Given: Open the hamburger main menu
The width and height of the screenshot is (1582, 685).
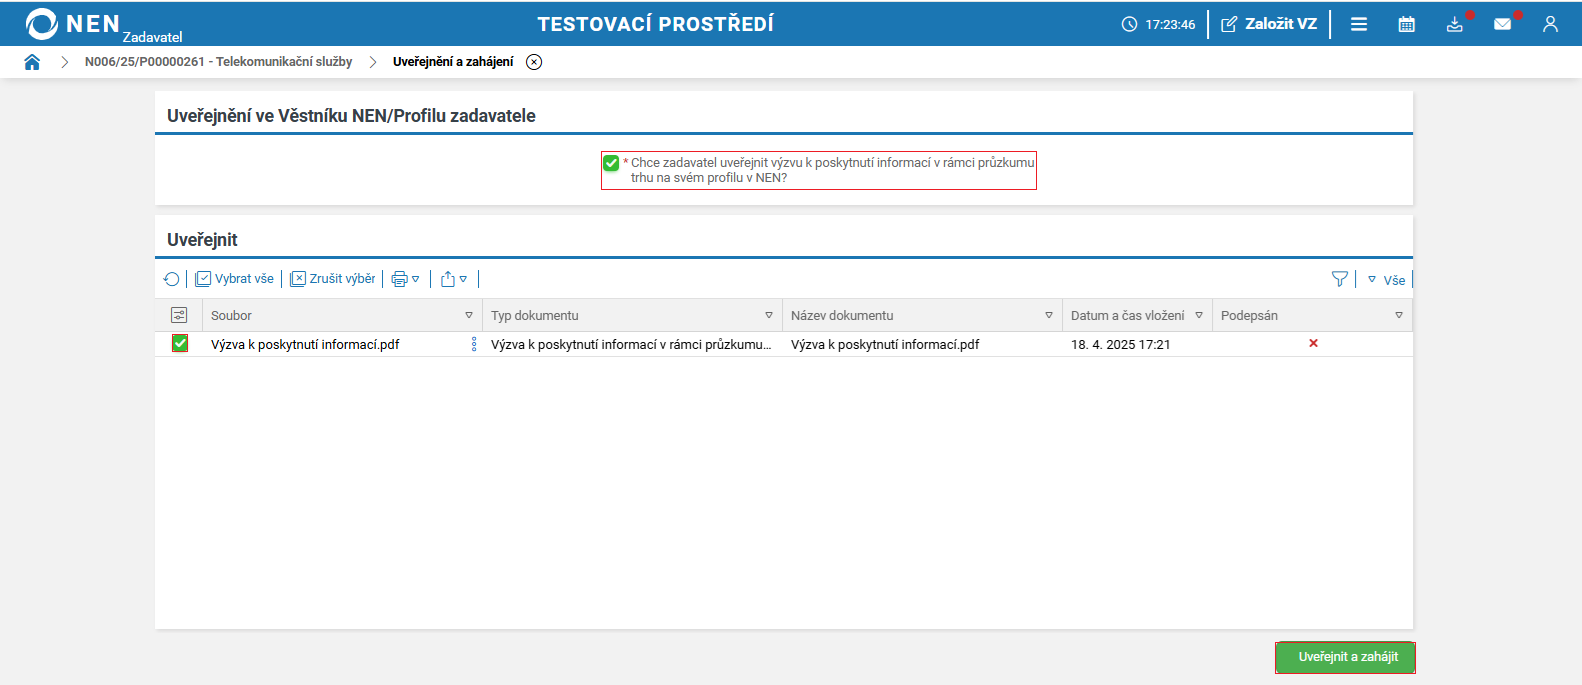Looking at the screenshot, I should [x=1358, y=24].
